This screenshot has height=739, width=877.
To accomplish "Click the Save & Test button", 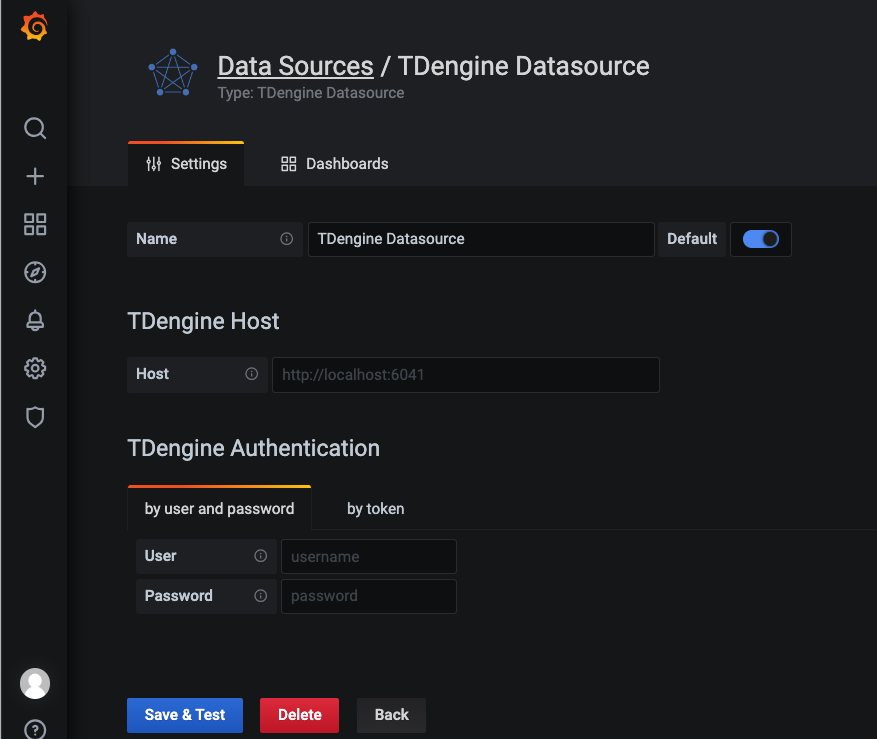I will point(185,715).
